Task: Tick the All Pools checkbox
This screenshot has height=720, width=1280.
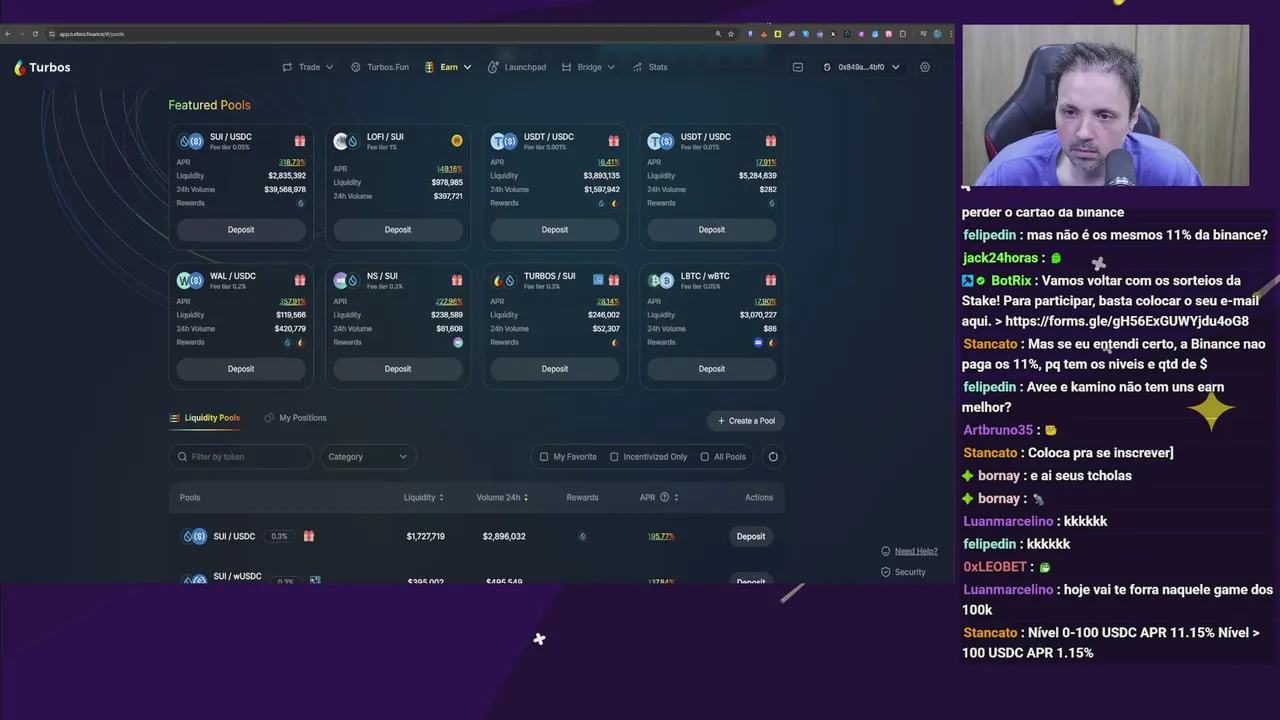Action: tap(704, 457)
